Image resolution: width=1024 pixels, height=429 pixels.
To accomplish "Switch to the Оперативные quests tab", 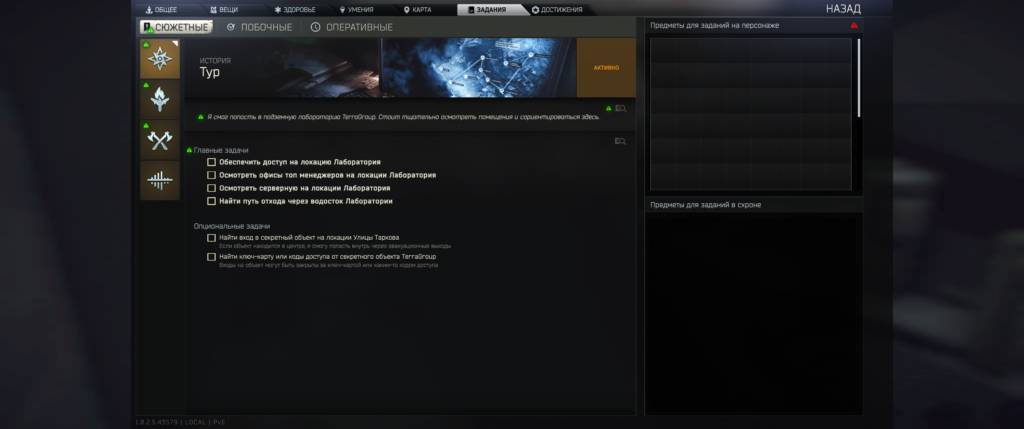I will click(351, 27).
